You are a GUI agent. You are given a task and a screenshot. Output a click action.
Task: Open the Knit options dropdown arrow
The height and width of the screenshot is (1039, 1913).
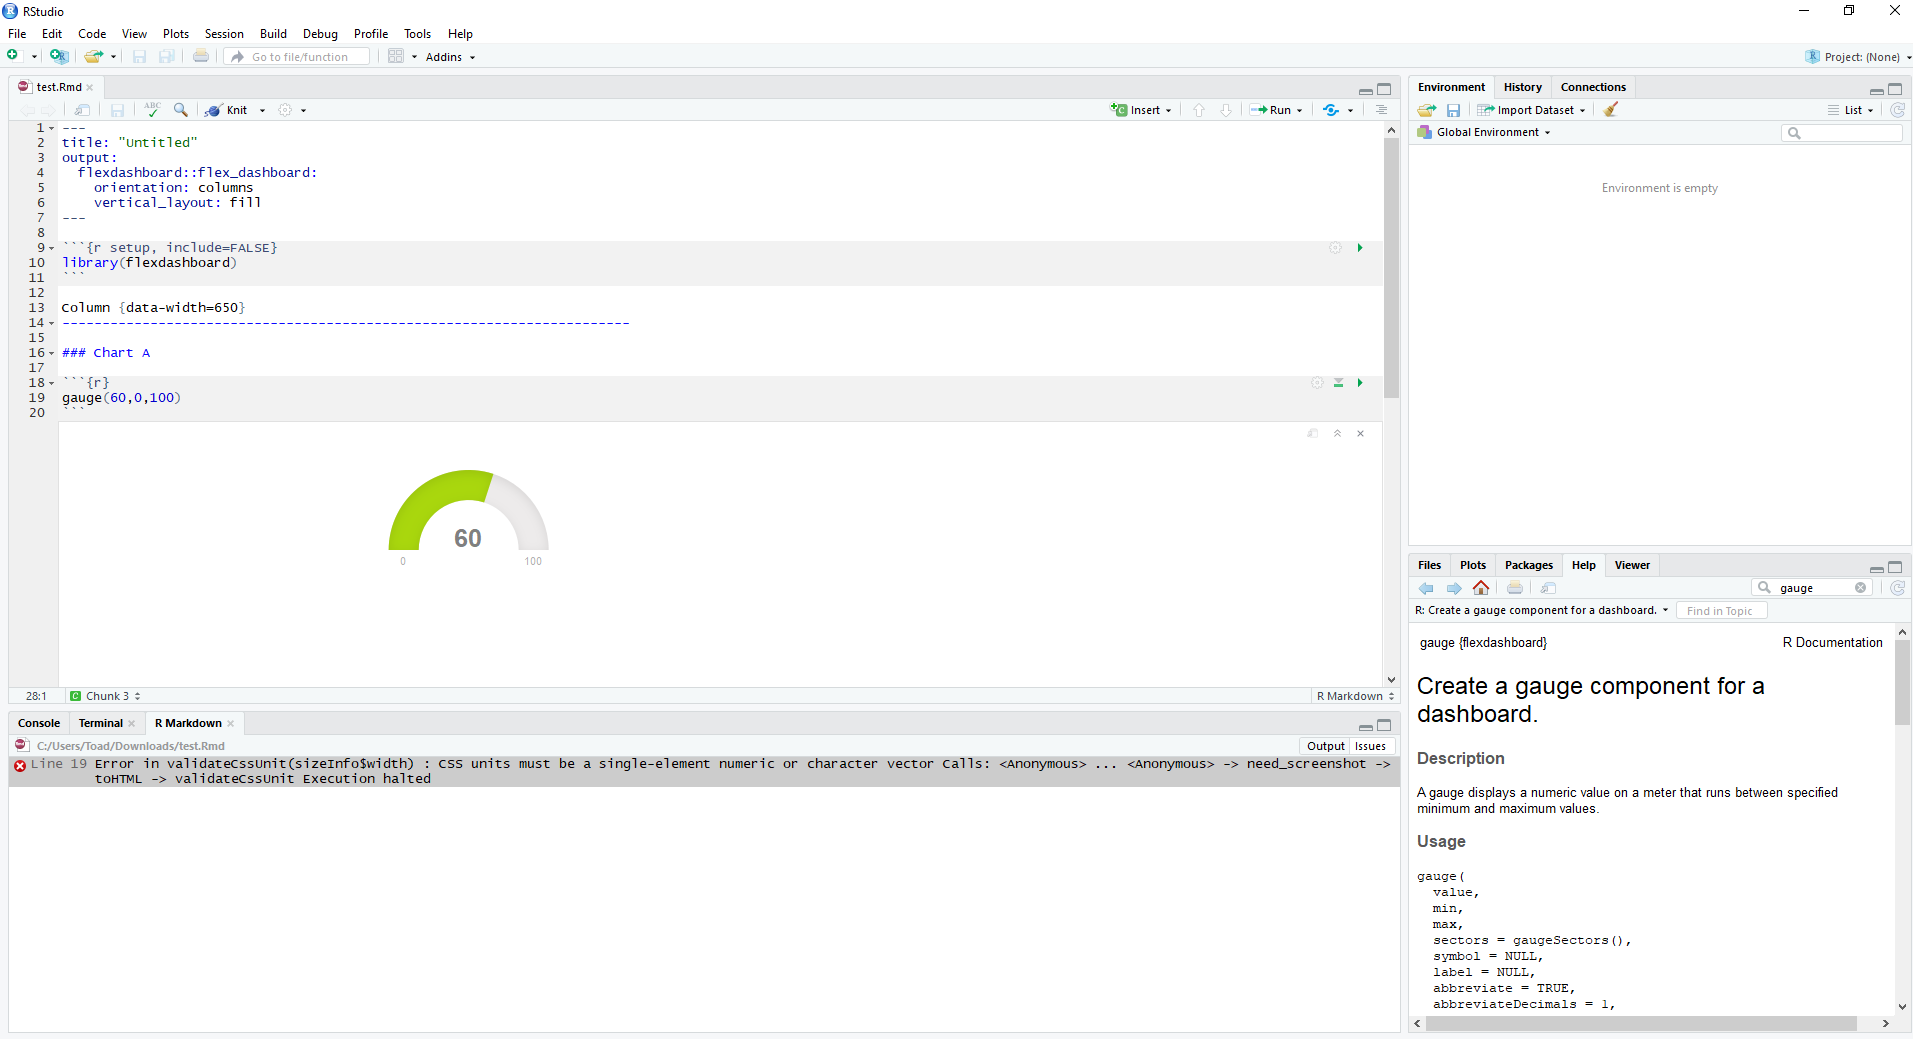[x=260, y=110]
